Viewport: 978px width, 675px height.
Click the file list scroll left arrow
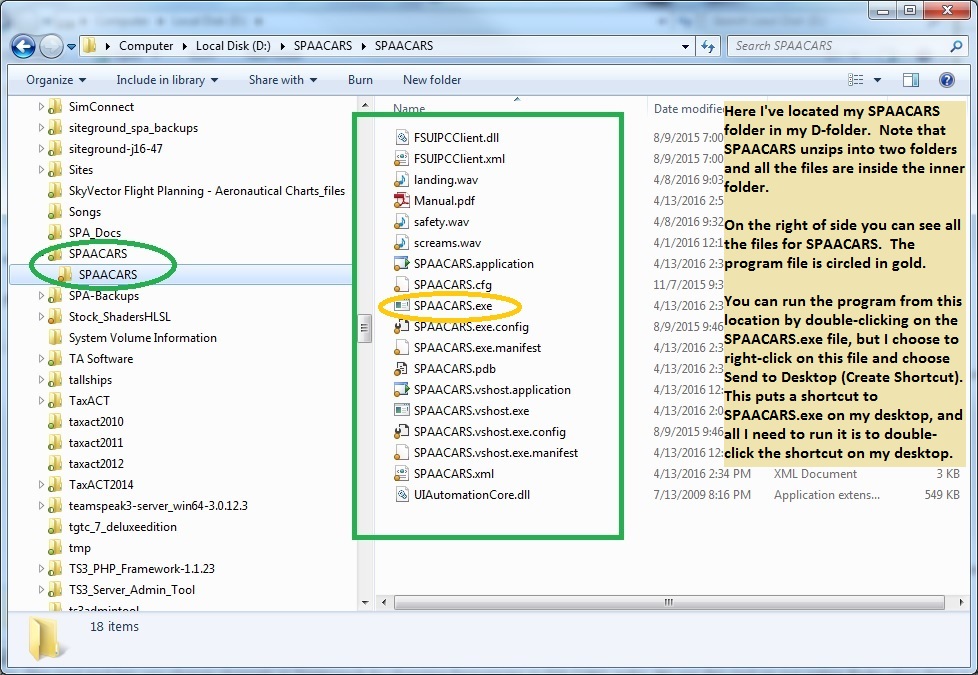(x=384, y=602)
